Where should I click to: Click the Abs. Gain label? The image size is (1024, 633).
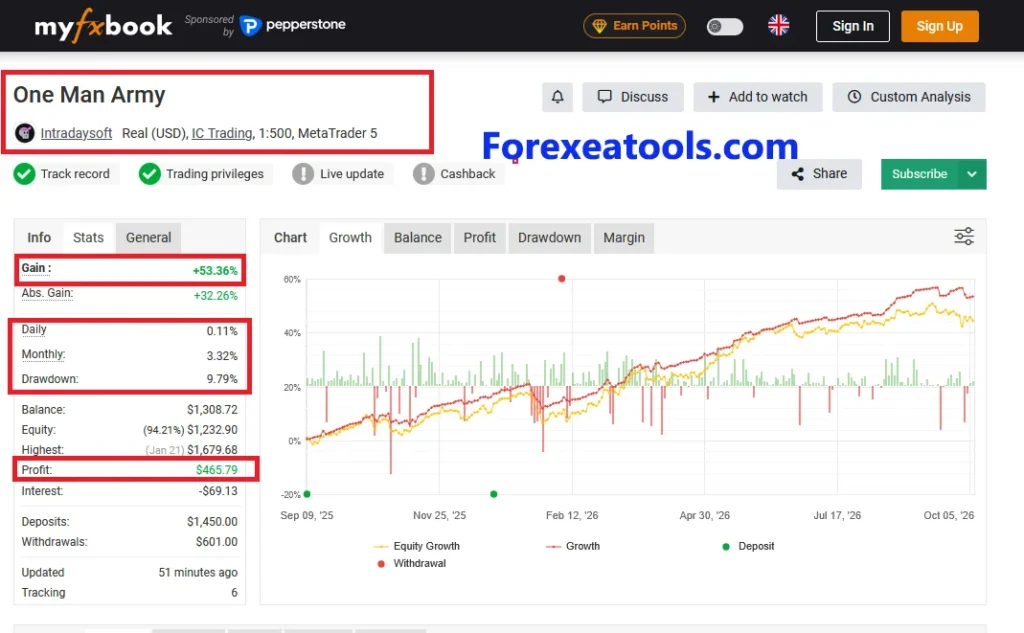coord(47,293)
